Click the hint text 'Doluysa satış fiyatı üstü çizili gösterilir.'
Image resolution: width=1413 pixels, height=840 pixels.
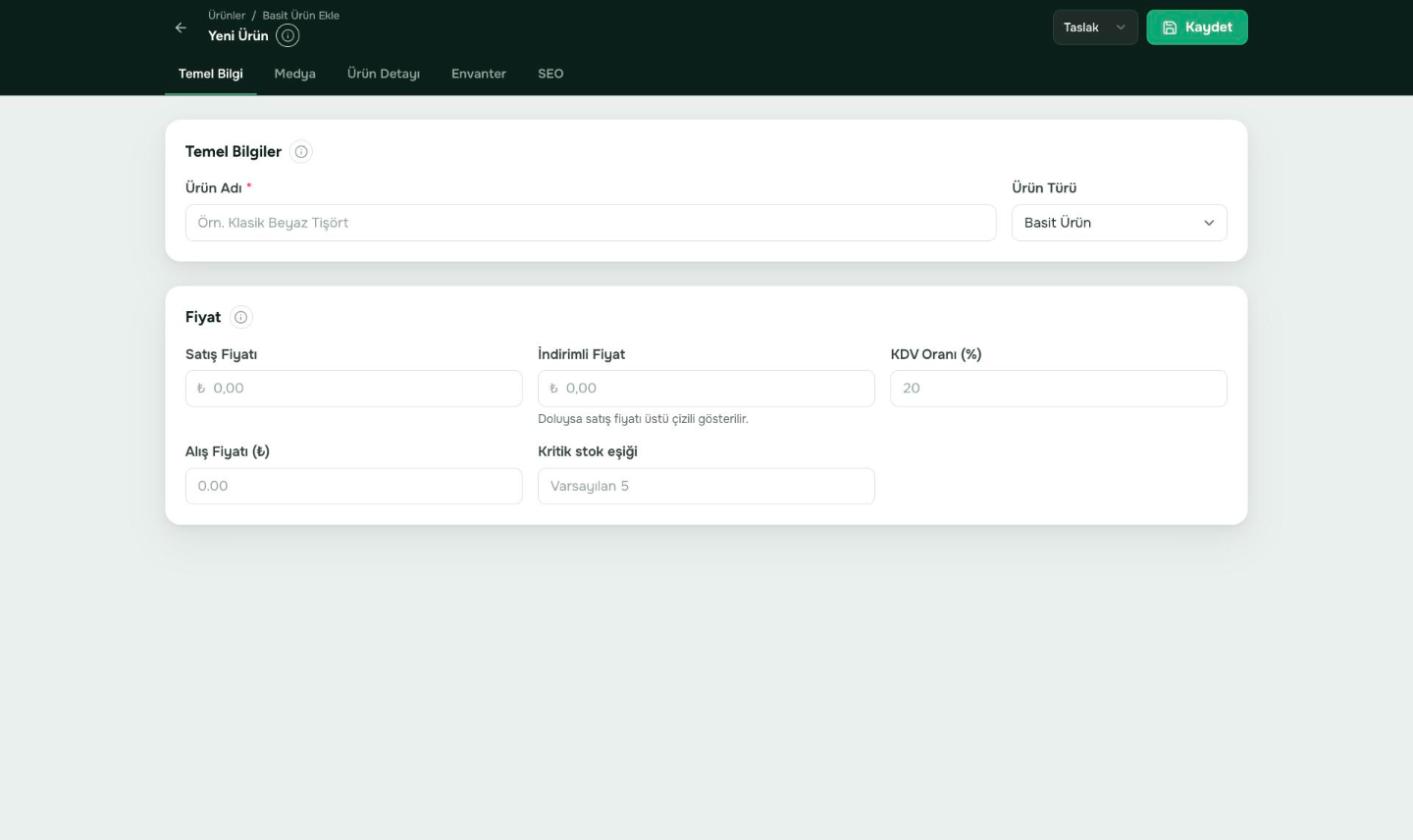point(643,419)
